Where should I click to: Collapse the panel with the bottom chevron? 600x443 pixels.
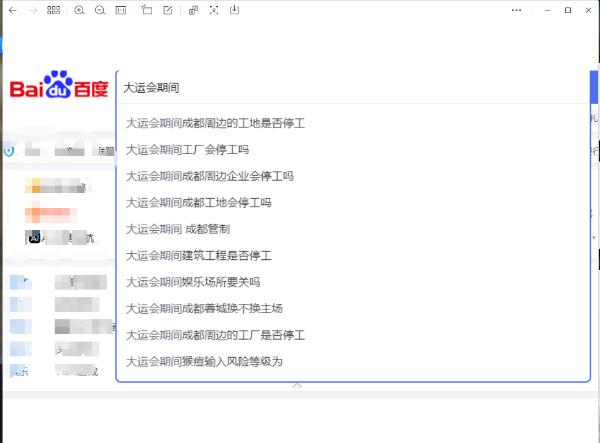[x=296, y=386]
